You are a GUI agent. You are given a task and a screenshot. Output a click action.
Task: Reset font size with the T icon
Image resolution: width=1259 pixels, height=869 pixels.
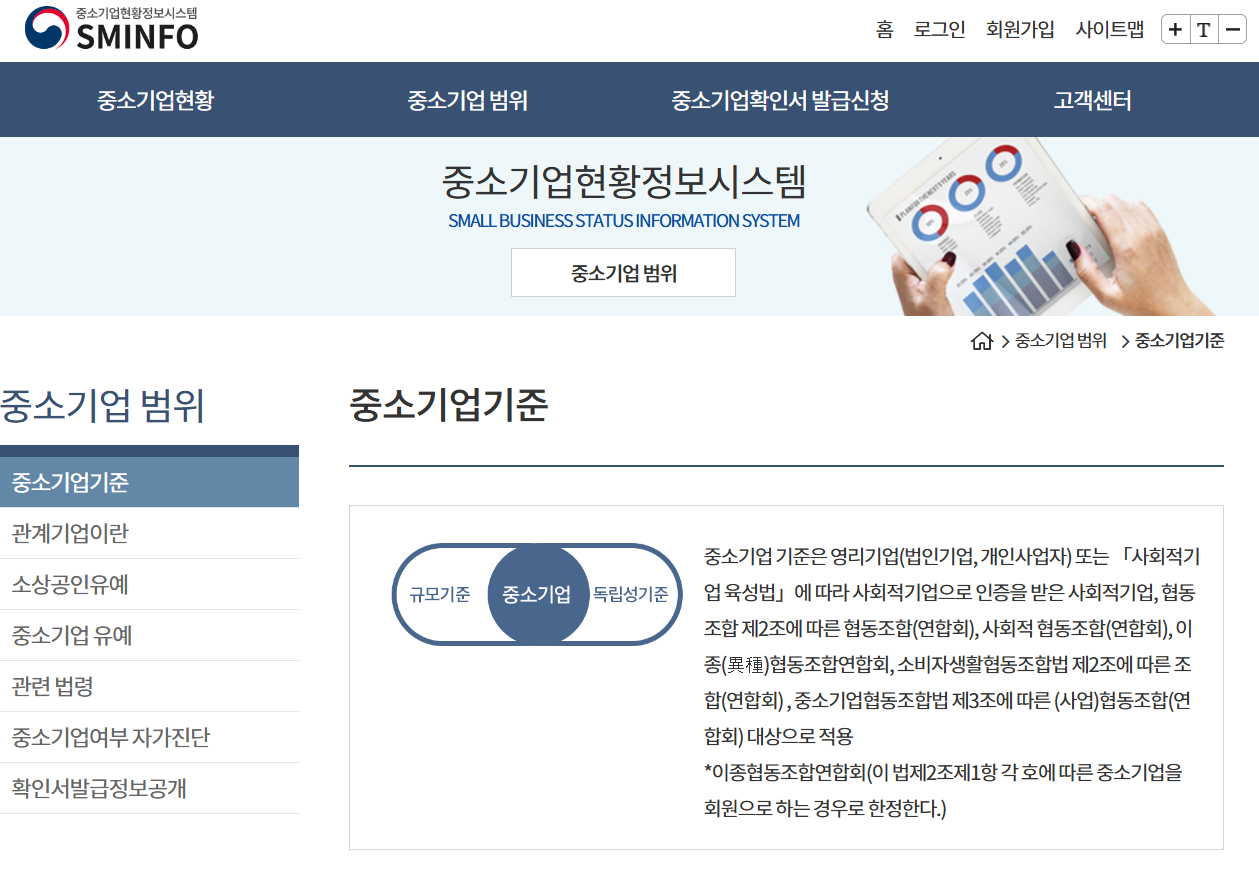pyautogui.click(x=1202, y=30)
